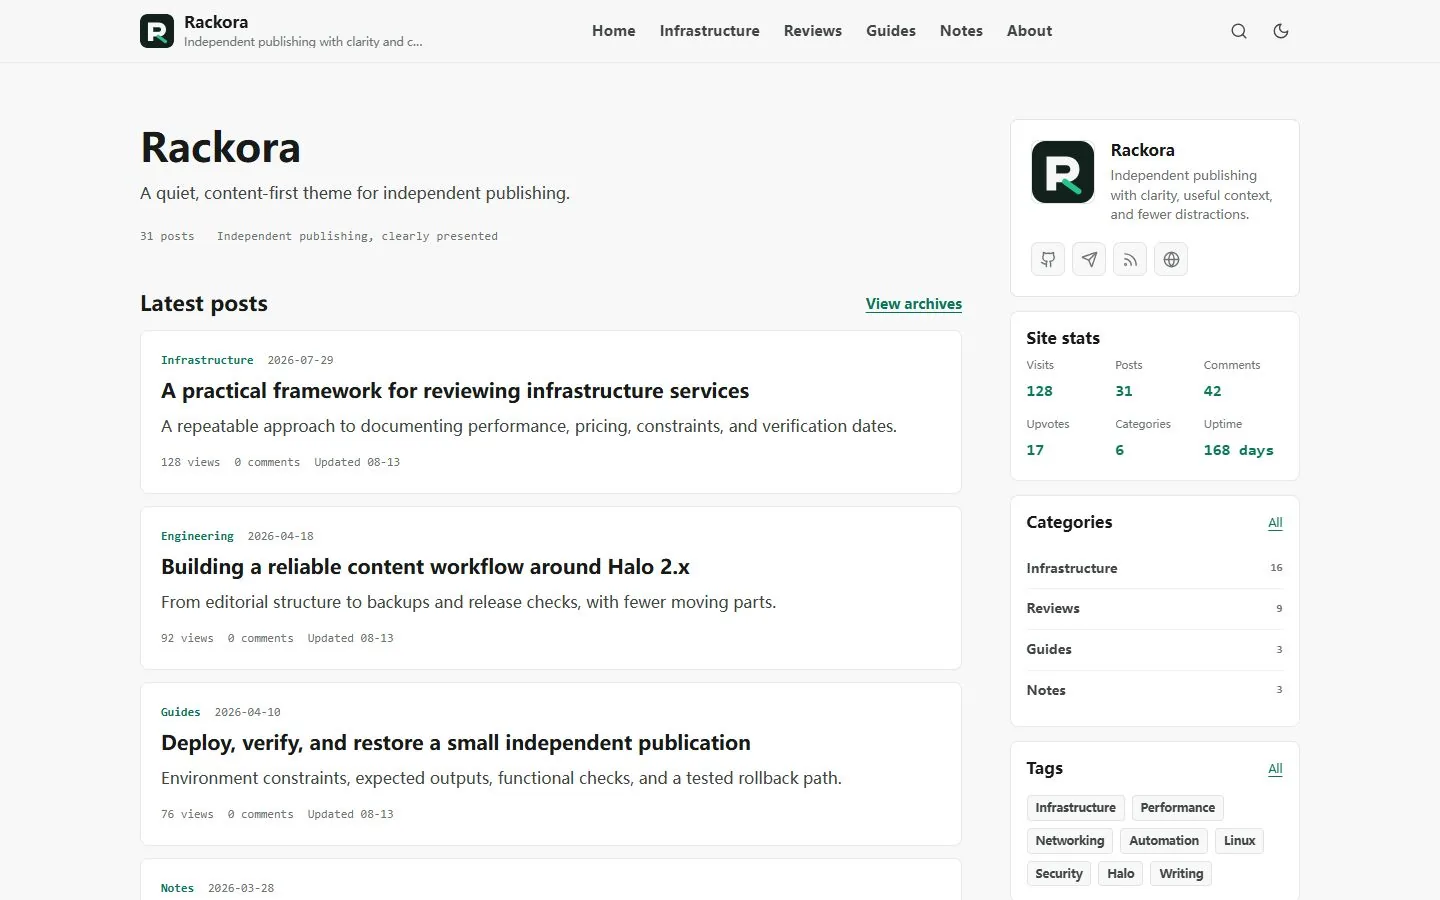This screenshot has width=1440, height=900.
Task: Select the Infrastructure category row with 16
Action: coord(1155,568)
